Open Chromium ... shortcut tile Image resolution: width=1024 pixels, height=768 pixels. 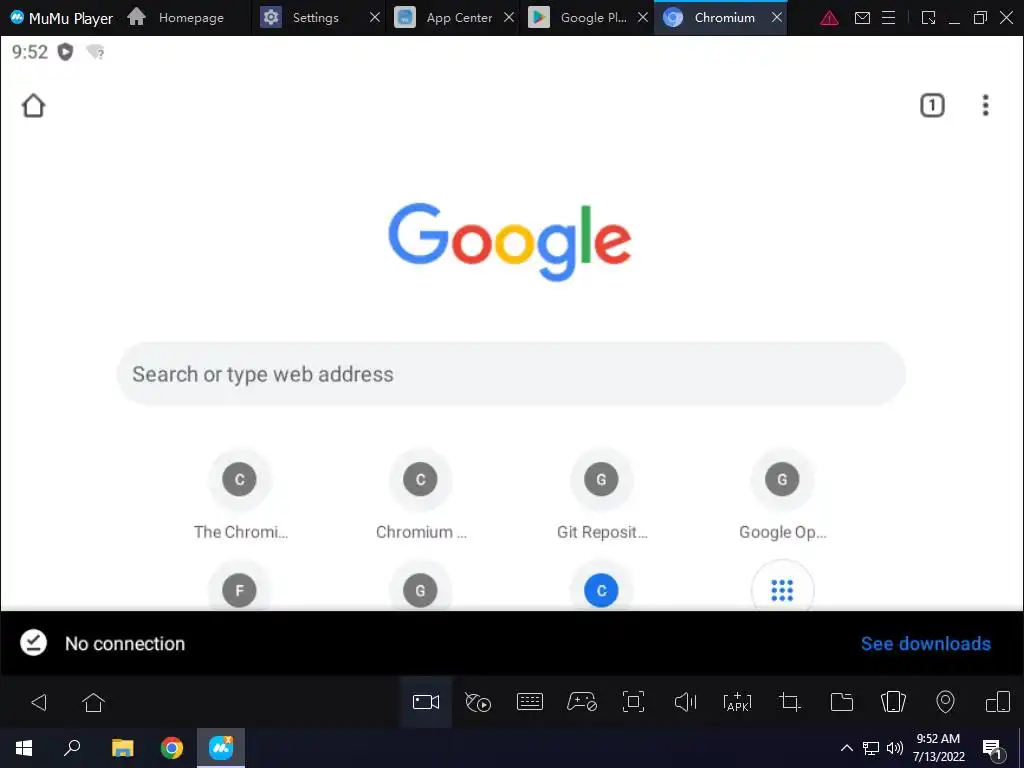tap(421, 495)
